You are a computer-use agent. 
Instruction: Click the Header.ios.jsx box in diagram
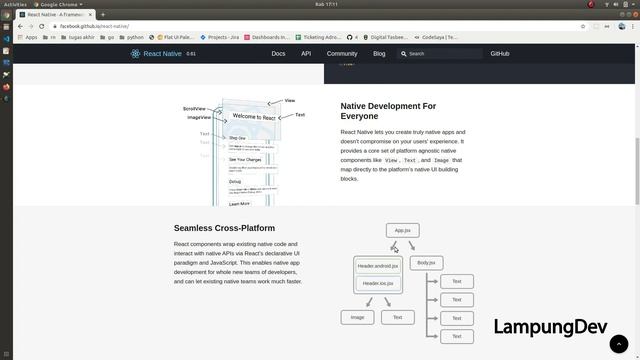(378, 283)
